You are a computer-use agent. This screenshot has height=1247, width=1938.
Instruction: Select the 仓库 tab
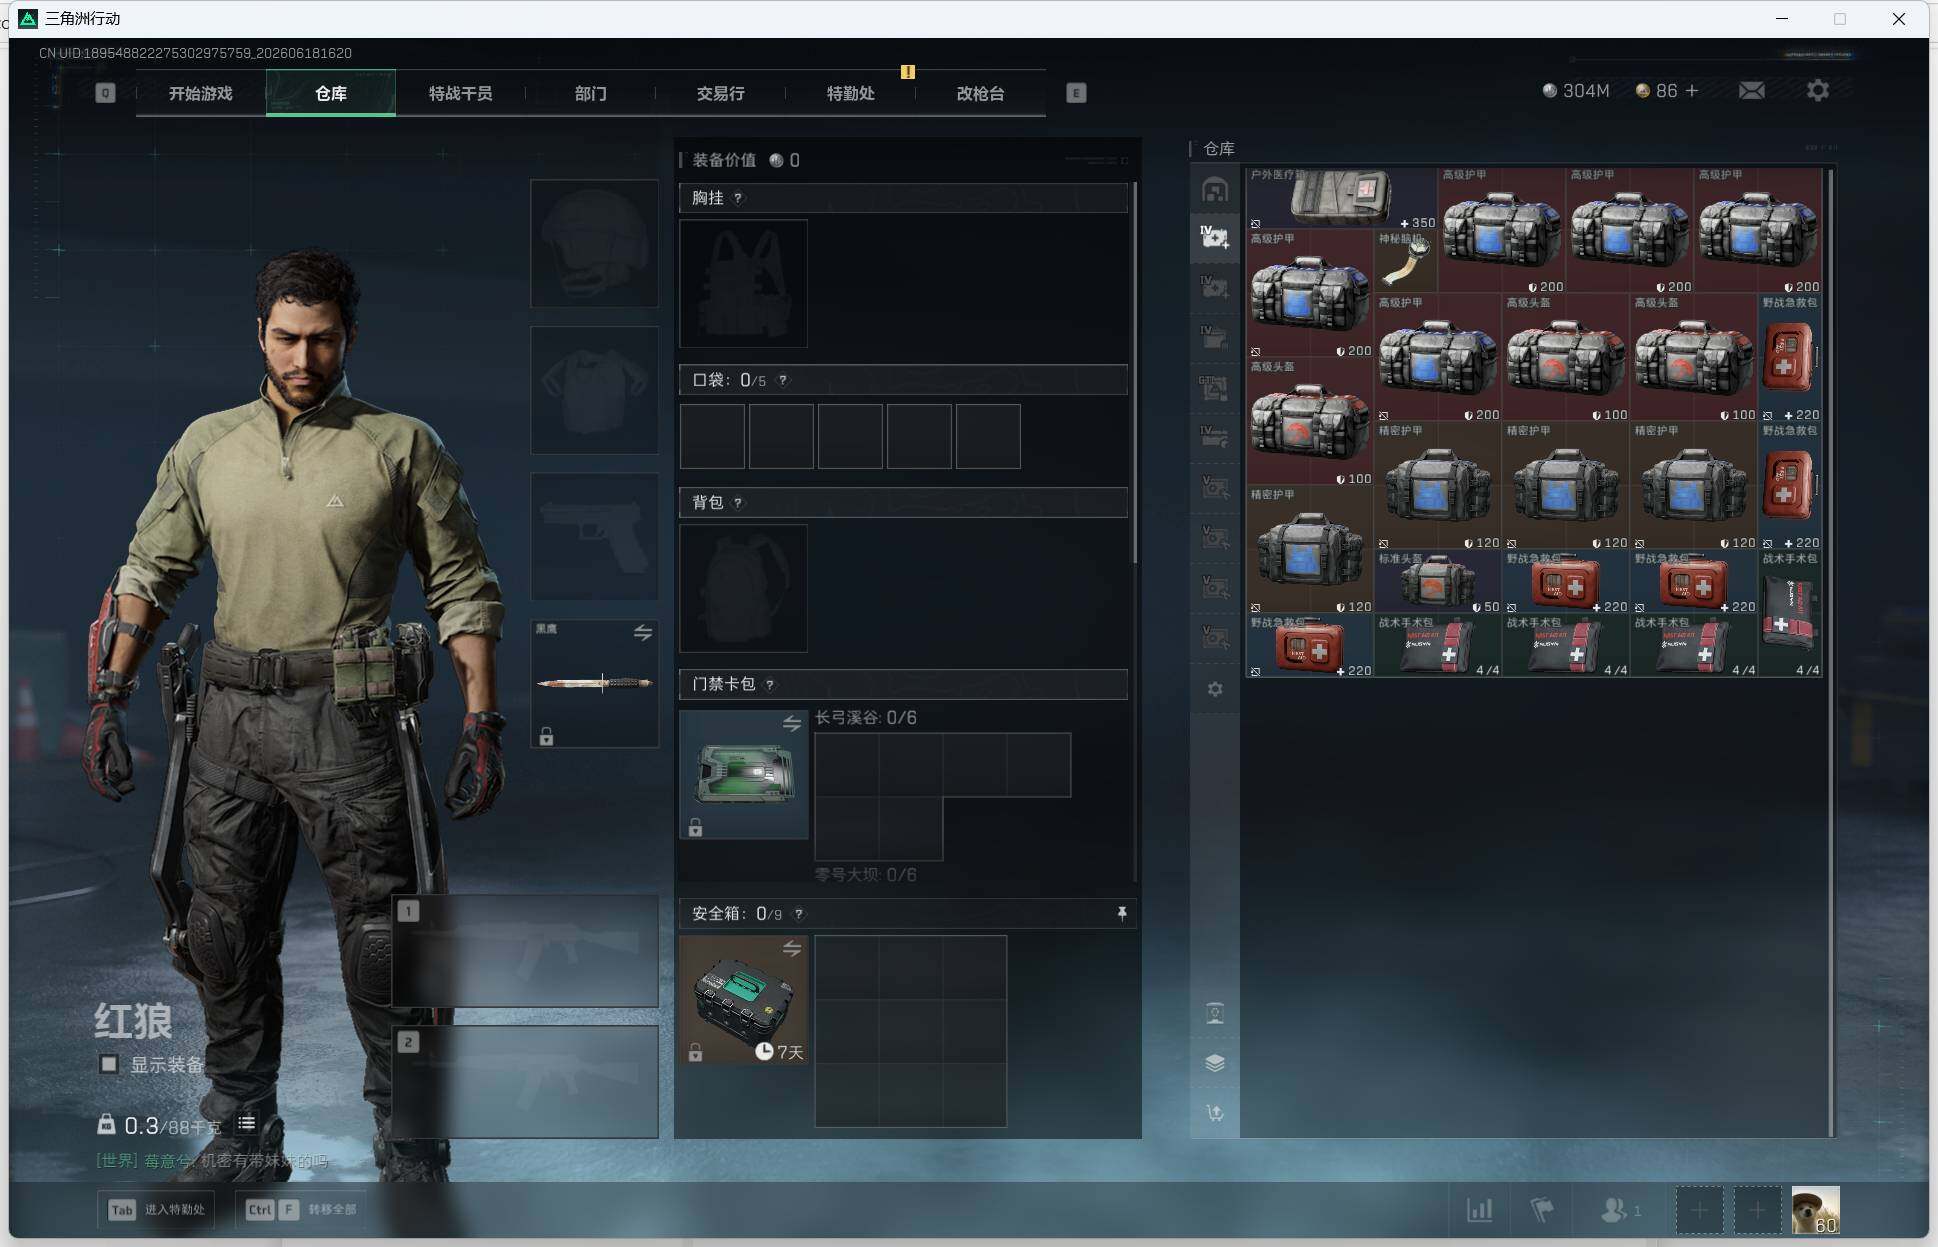click(331, 93)
